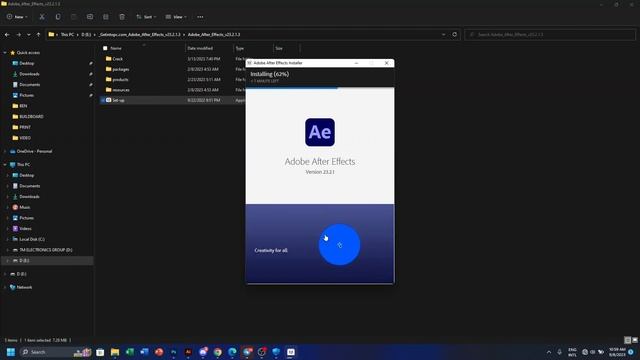Click the Ae logo in the installer
640x360 pixels.
[320, 132]
